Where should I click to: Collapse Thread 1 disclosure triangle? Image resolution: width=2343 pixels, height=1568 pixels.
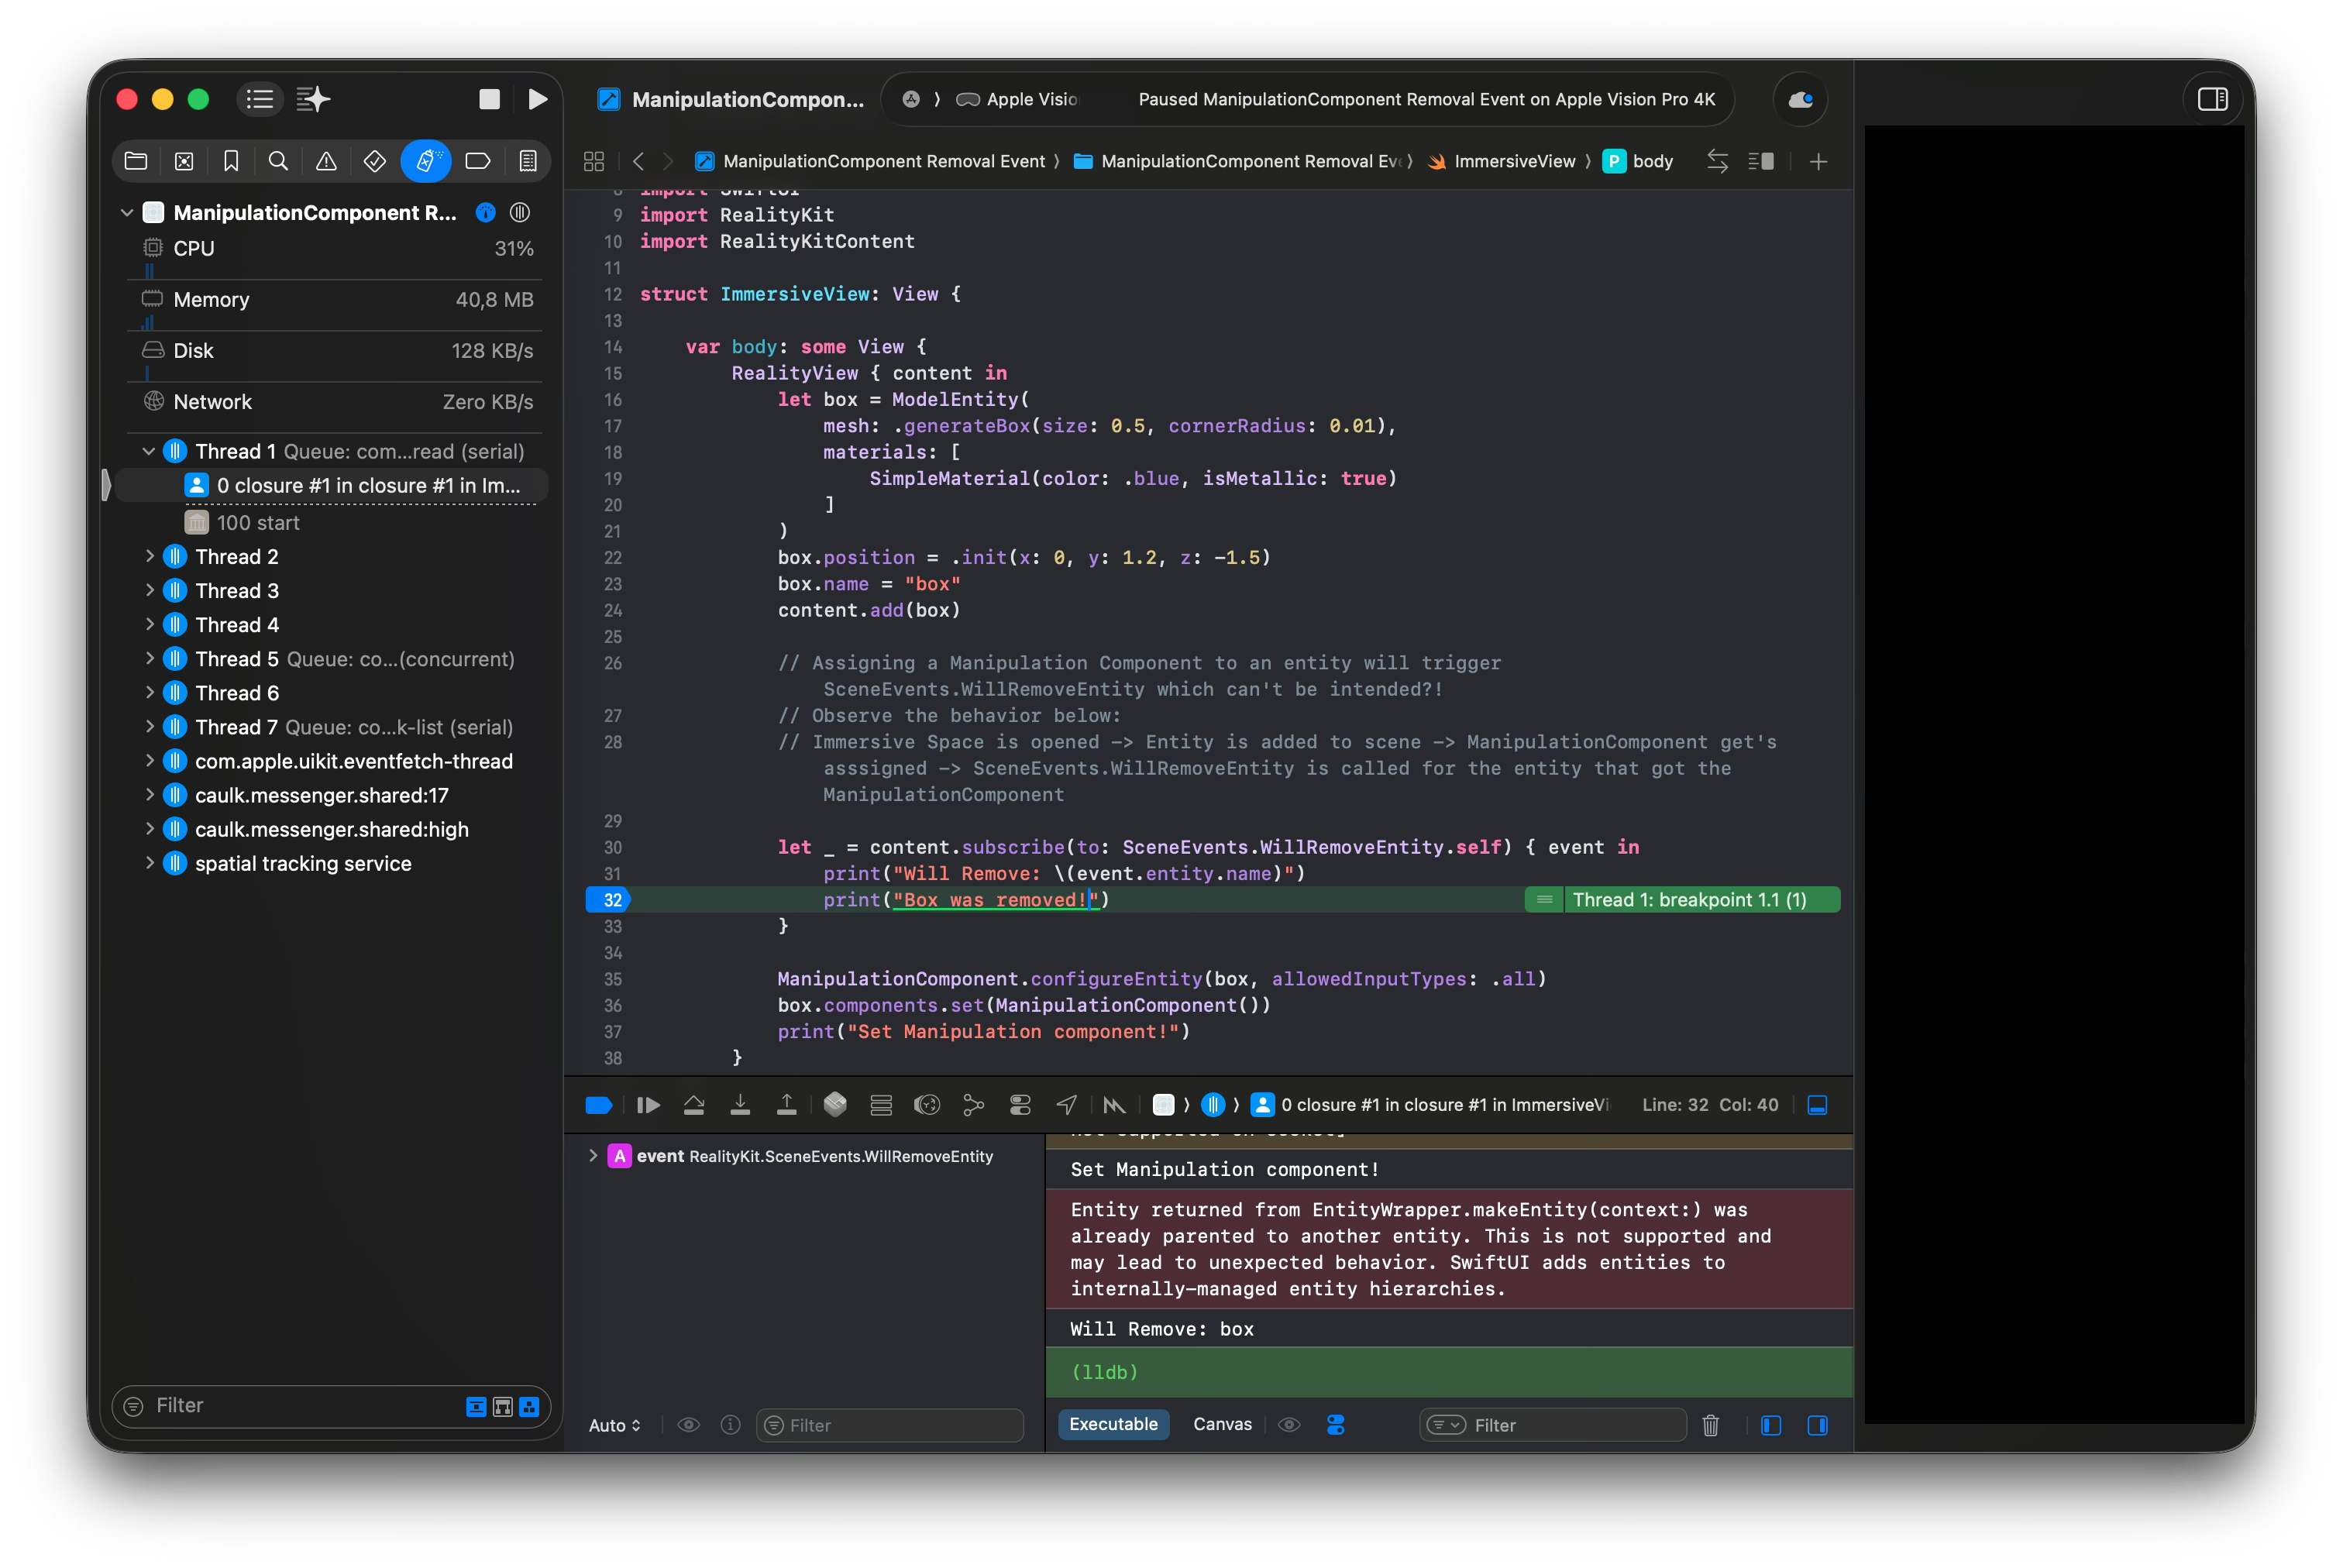coord(149,452)
